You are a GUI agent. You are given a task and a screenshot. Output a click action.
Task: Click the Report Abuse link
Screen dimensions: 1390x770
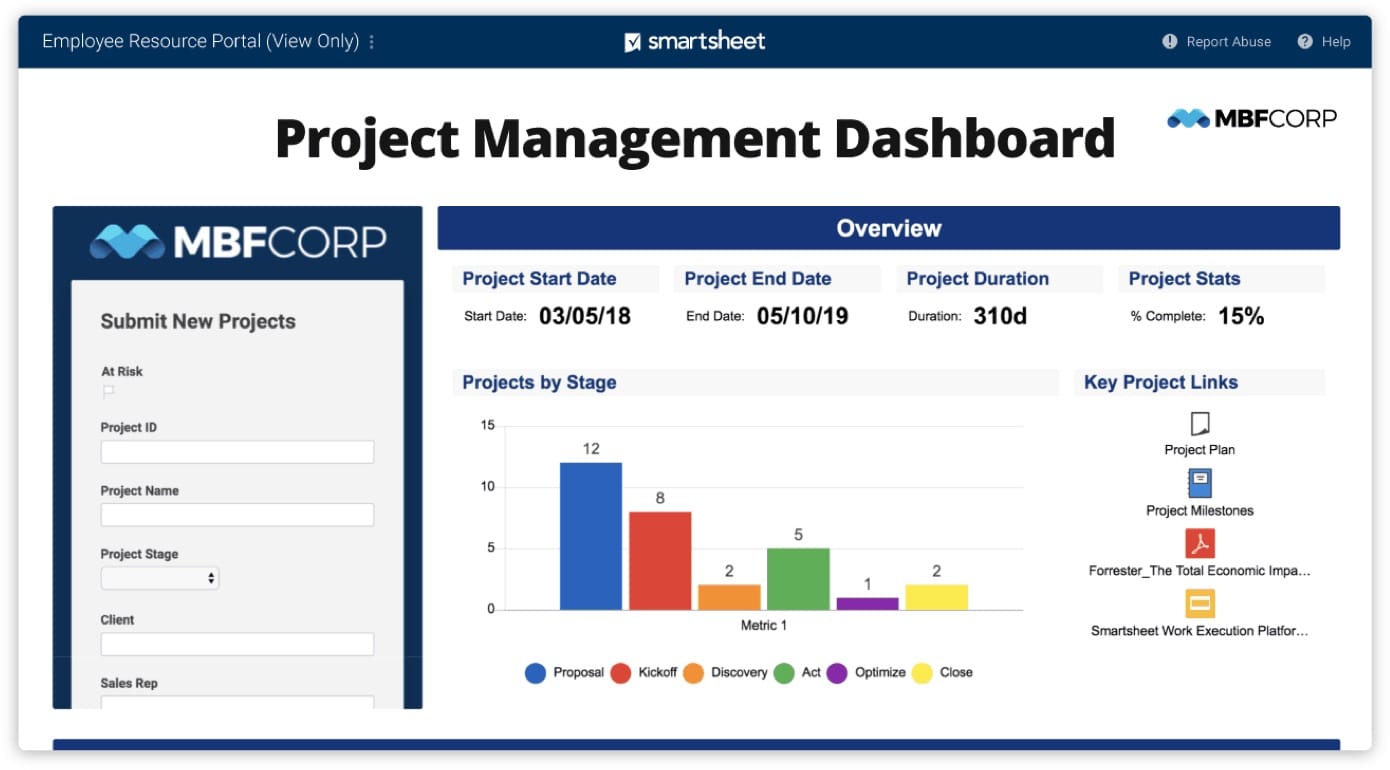tap(1228, 42)
